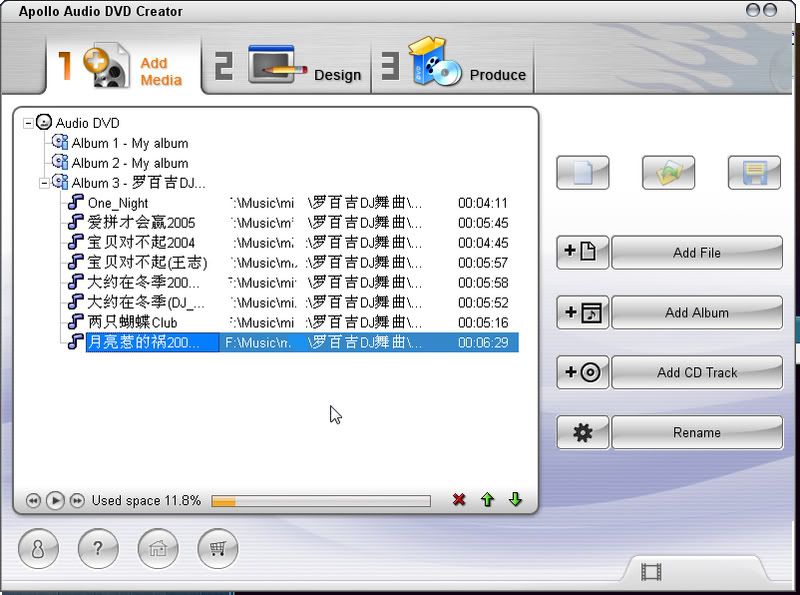Open the Produce step tab
The image size is (800, 595).
[453, 67]
